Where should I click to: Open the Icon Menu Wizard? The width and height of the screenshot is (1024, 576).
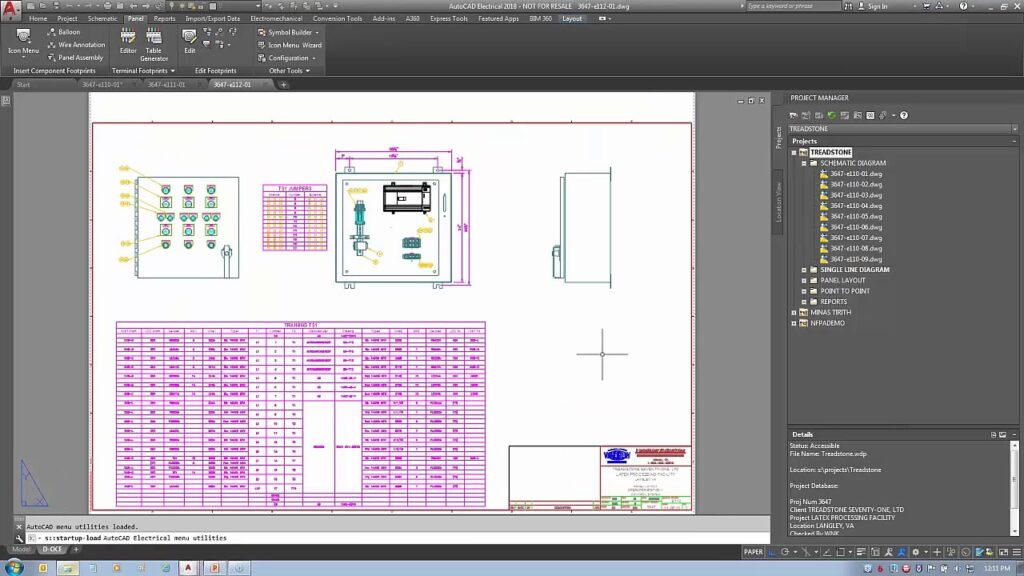pyautogui.click(x=289, y=45)
